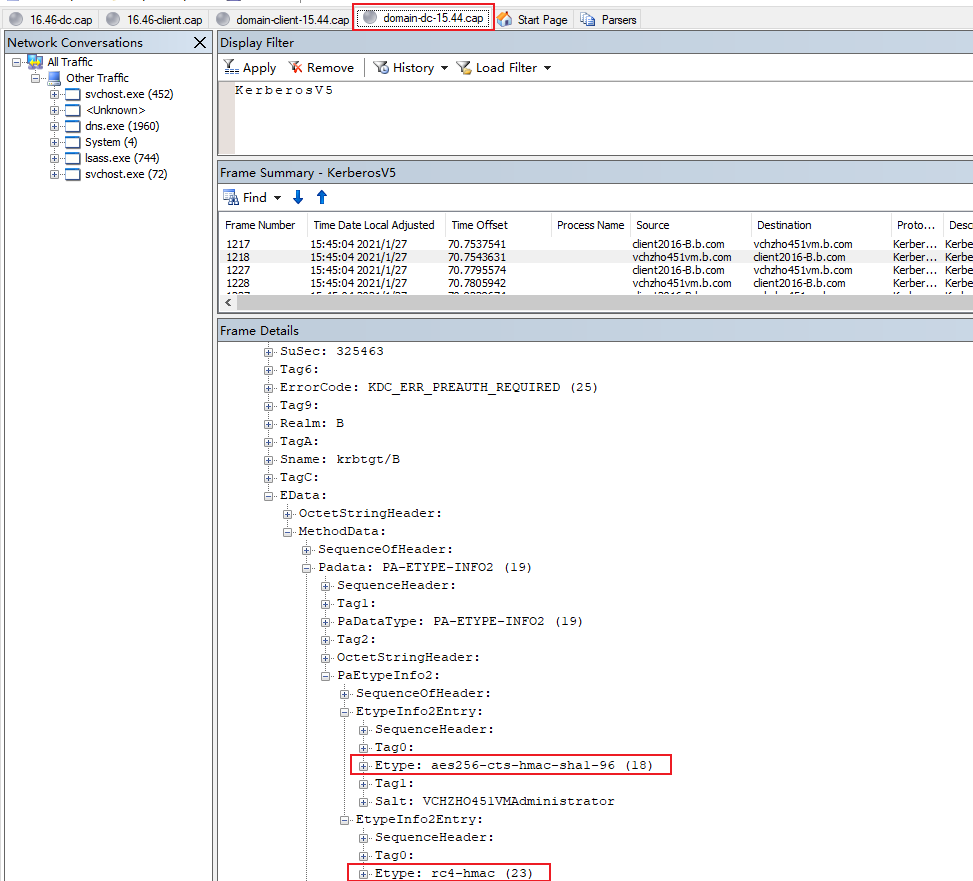Viewport: 973px width, 881px height.
Task: Expand Etype: rc4-hmac (23) field
Action: click(364, 874)
